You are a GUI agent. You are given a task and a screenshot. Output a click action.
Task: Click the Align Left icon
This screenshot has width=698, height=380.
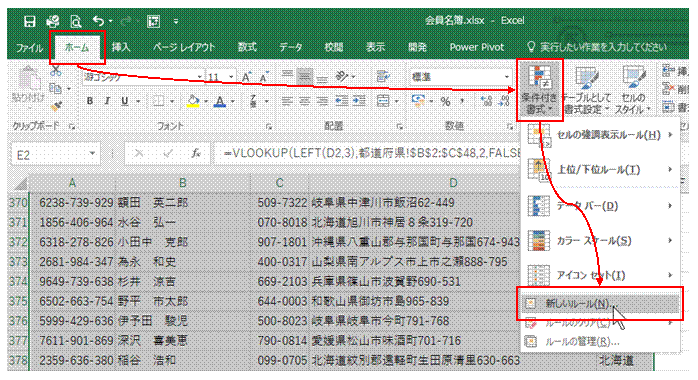pyautogui.click(x=287, y=102)
